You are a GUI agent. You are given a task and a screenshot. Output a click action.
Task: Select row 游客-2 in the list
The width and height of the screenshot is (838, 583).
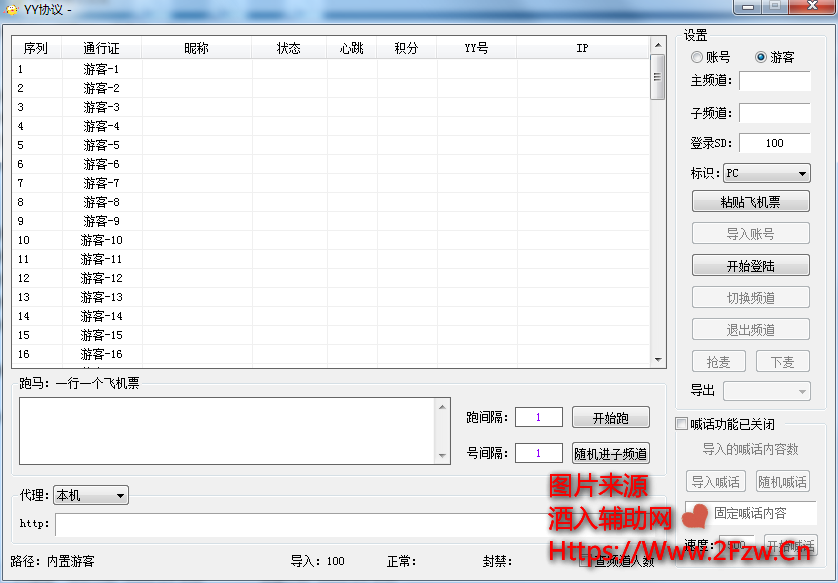coord(331,88)
